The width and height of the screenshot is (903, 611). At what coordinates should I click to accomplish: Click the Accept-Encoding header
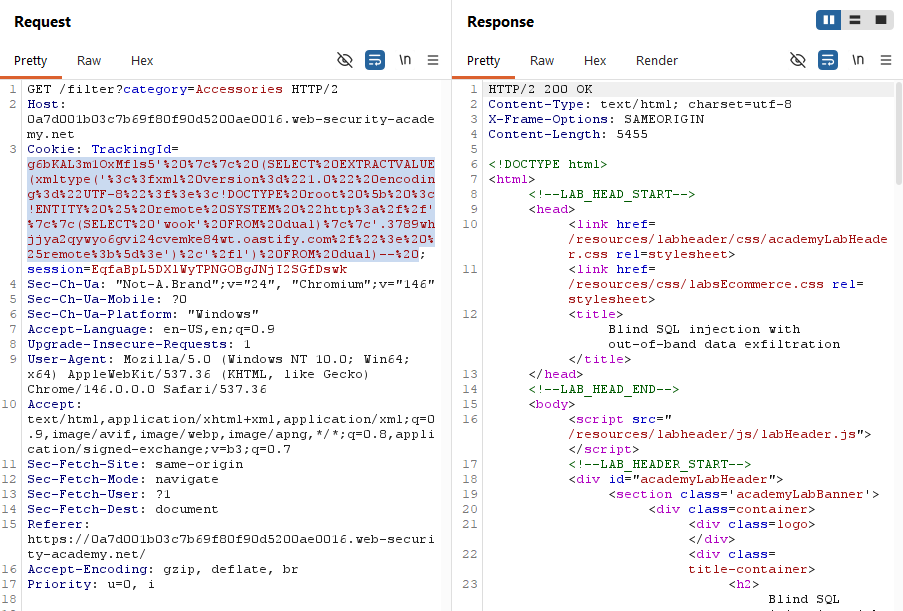pos(162,568)
